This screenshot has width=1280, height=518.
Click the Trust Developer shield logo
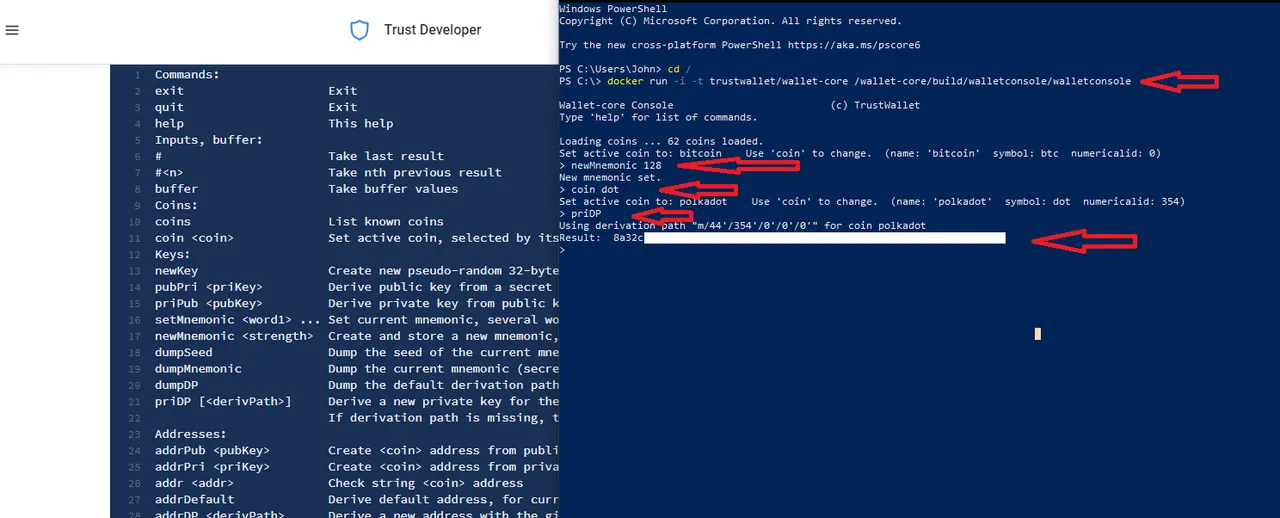click(x=359, y=30)
